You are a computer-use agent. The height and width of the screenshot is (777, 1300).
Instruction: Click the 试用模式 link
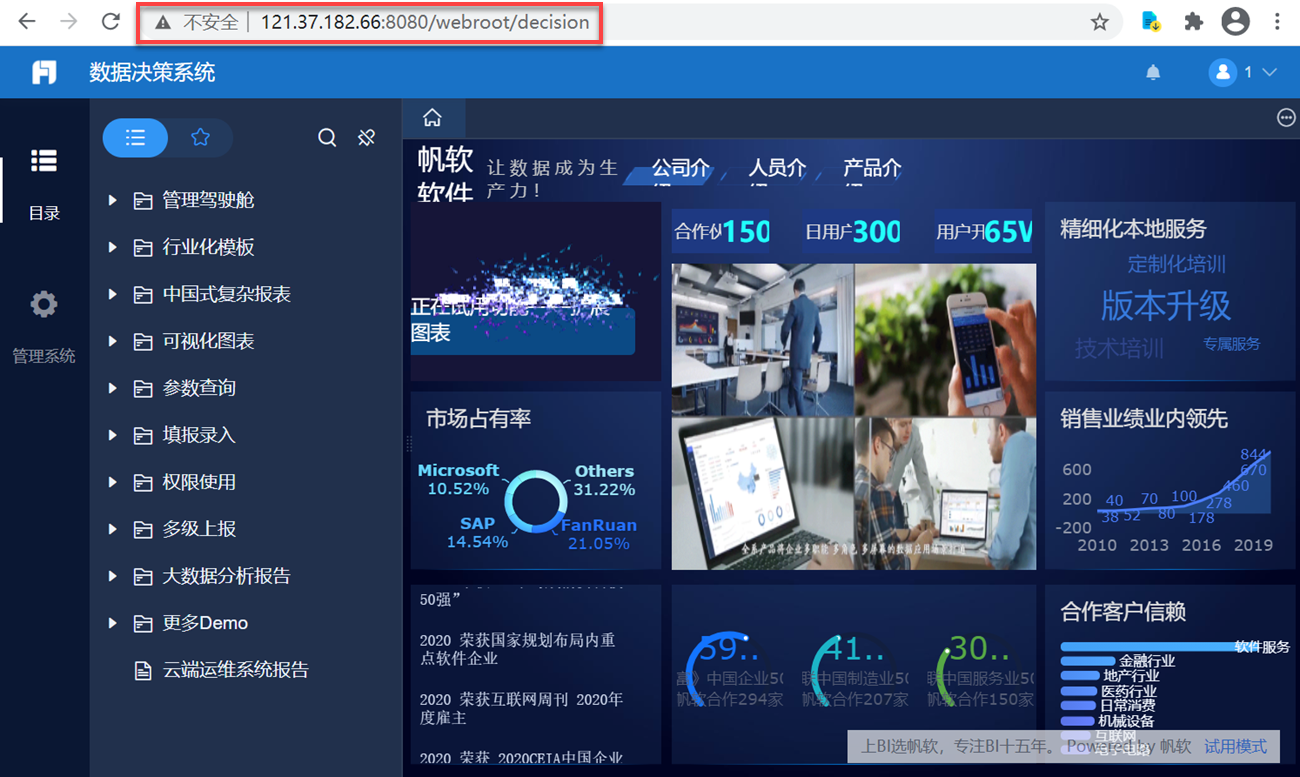[x=1235, y=747]
